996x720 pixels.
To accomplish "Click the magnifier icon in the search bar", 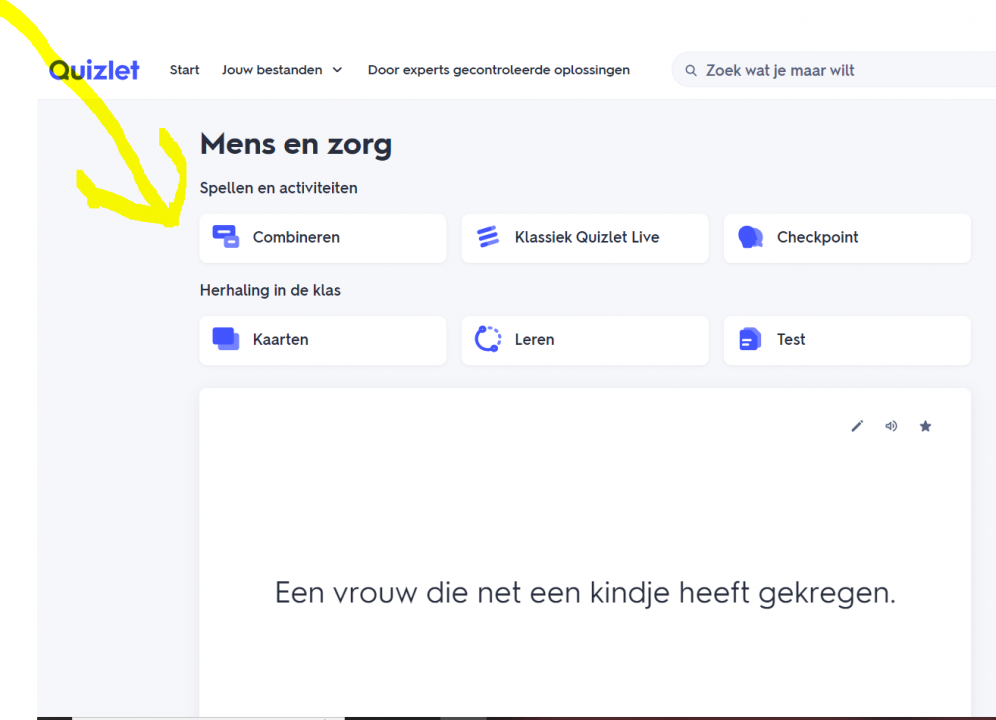I will (691, 70).
